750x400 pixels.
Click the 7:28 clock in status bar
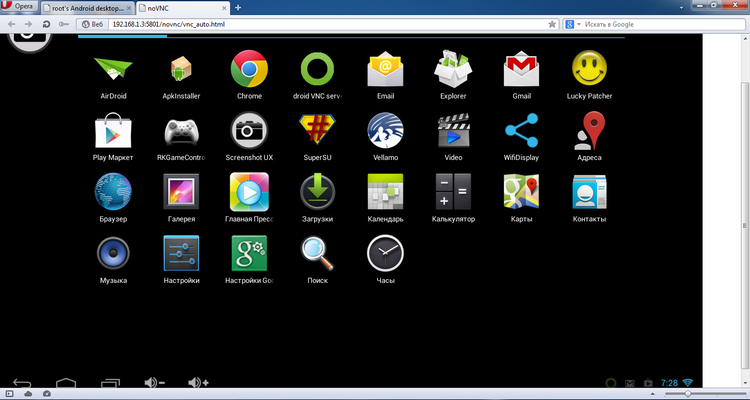[669, 383]
